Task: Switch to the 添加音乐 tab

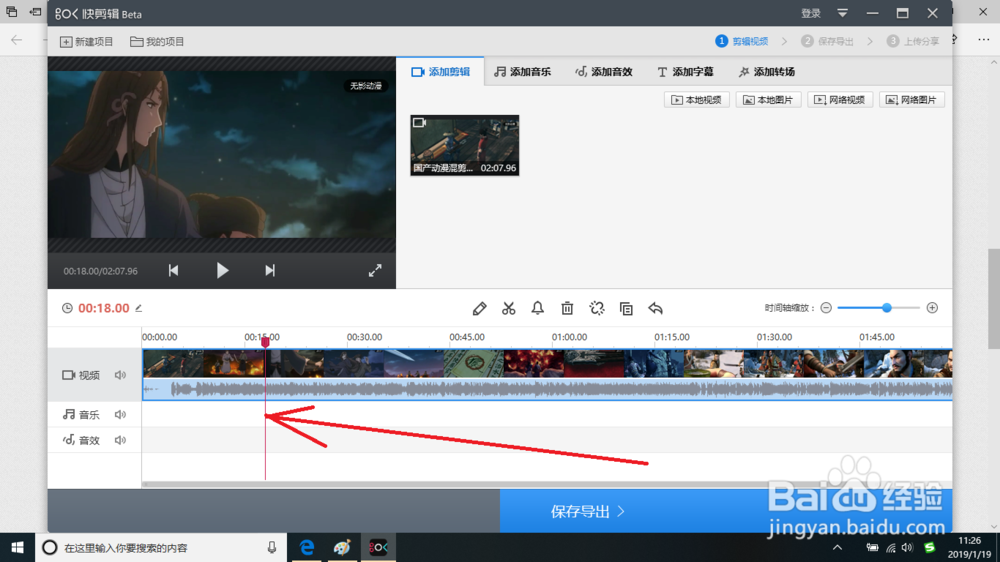Action: [522, 71]
